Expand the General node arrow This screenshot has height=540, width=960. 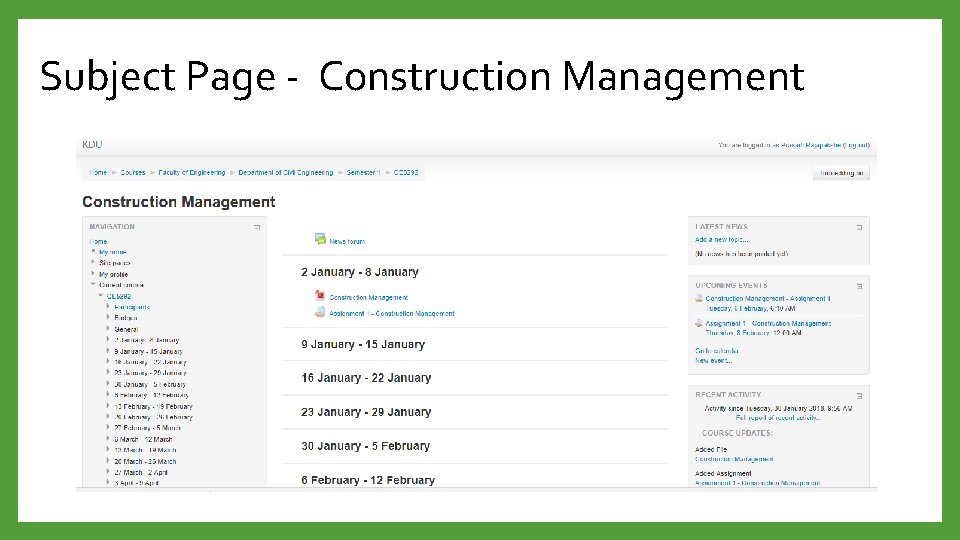(x=108, y=329)
